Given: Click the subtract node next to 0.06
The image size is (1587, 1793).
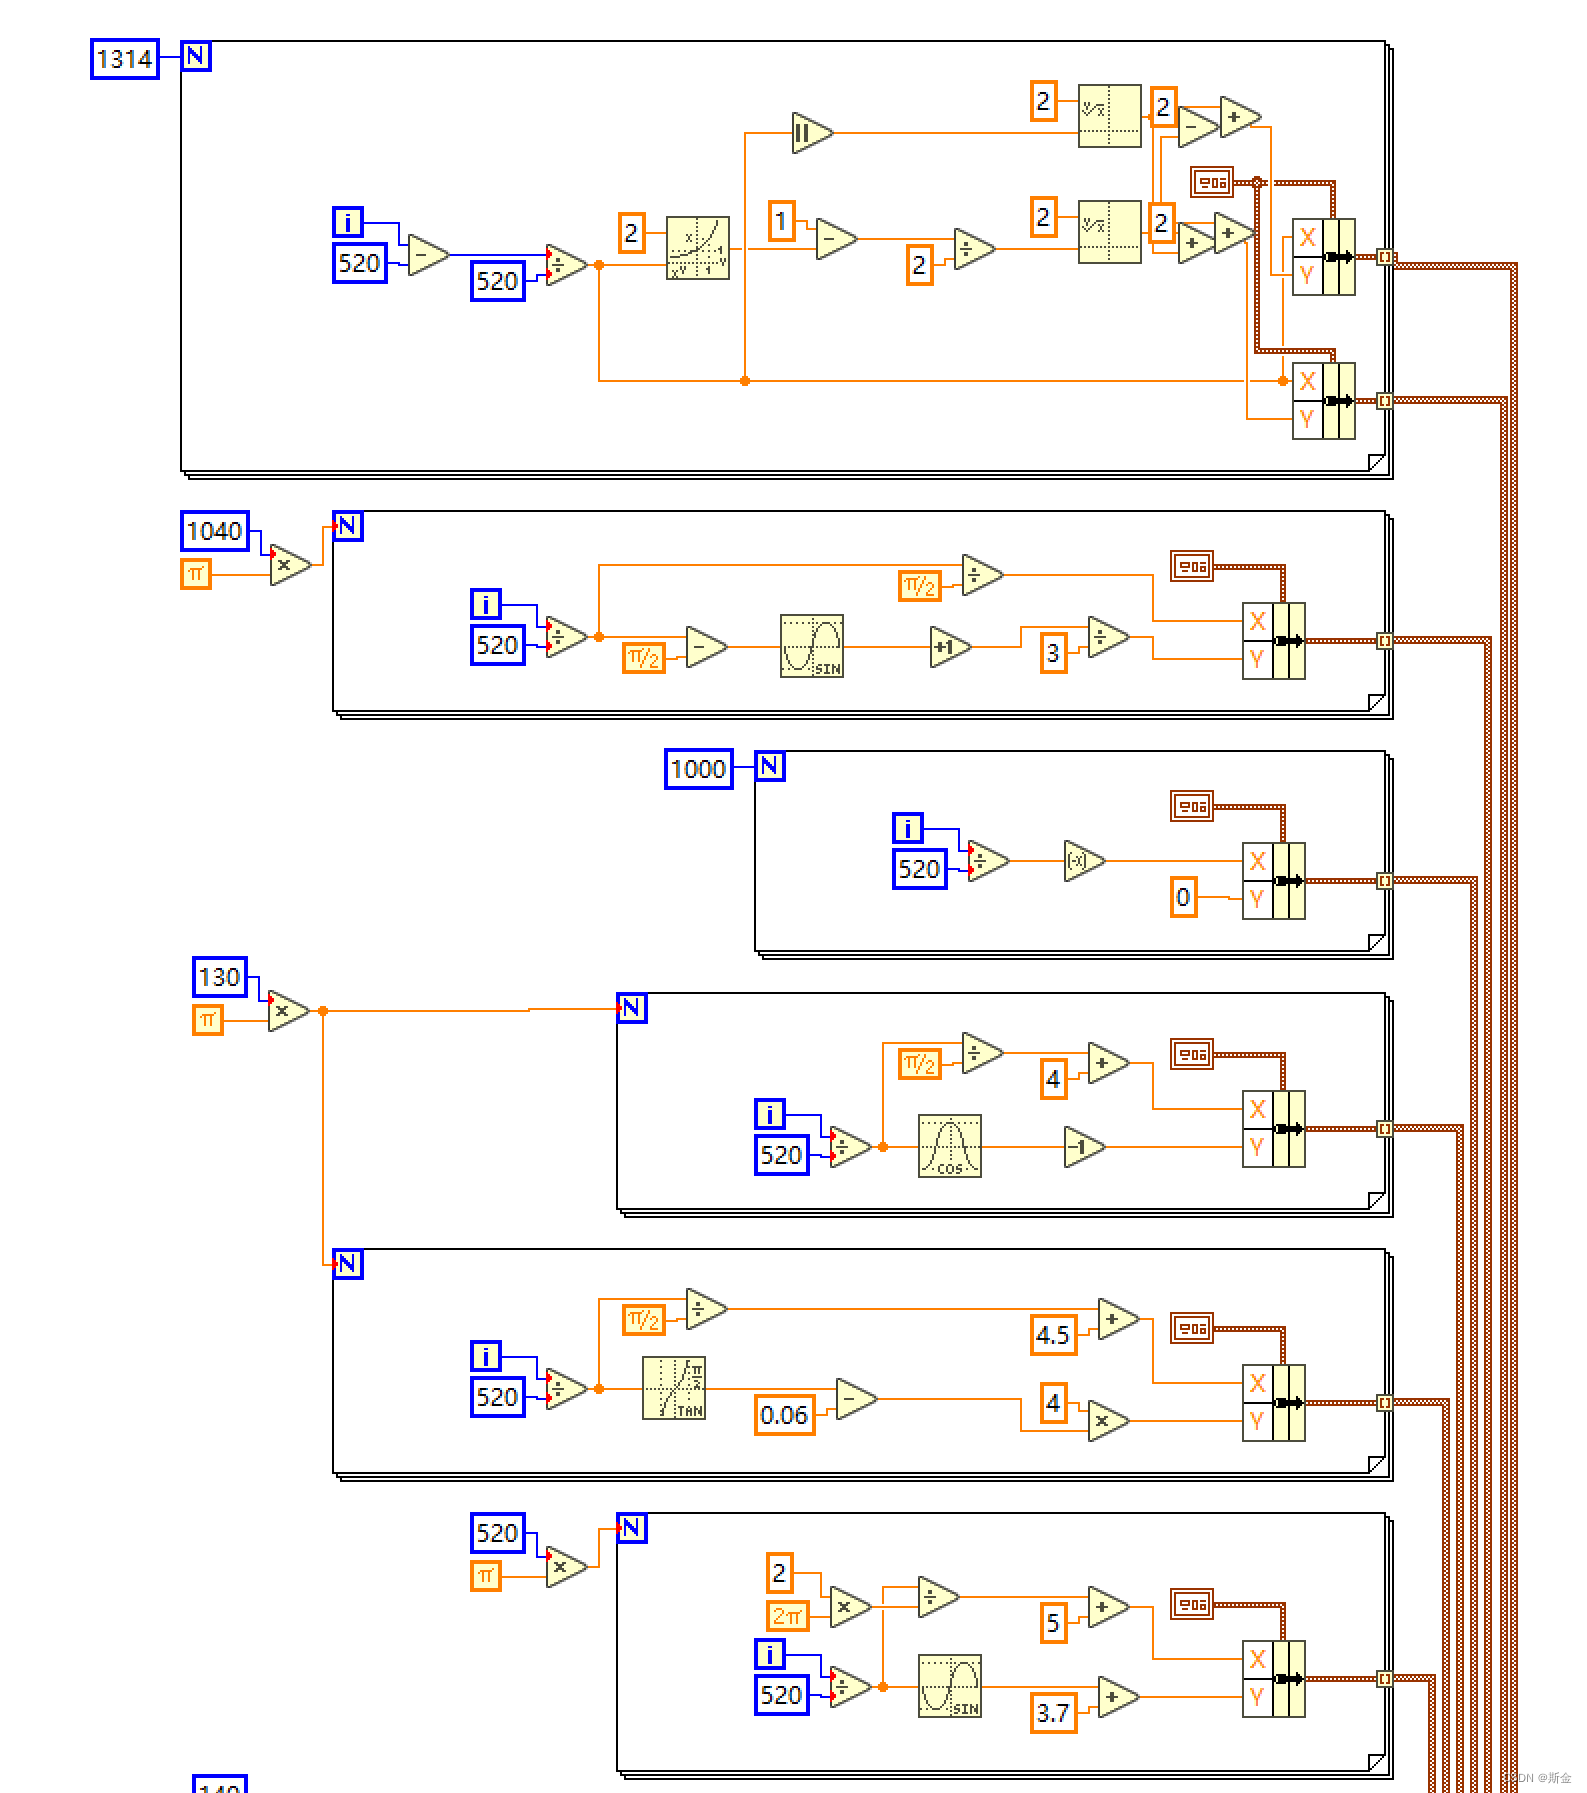Looking at the screenshot, I should (855, 1399).
